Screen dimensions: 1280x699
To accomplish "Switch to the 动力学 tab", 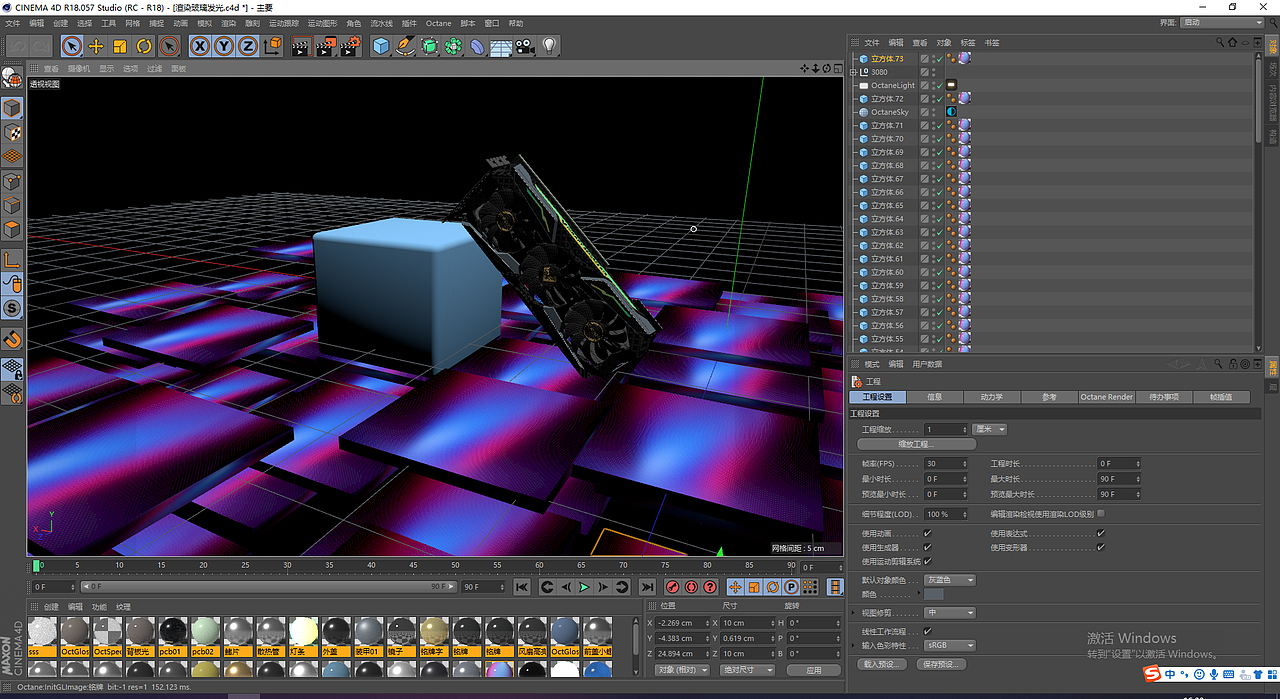I will click(x=992, y=397).
